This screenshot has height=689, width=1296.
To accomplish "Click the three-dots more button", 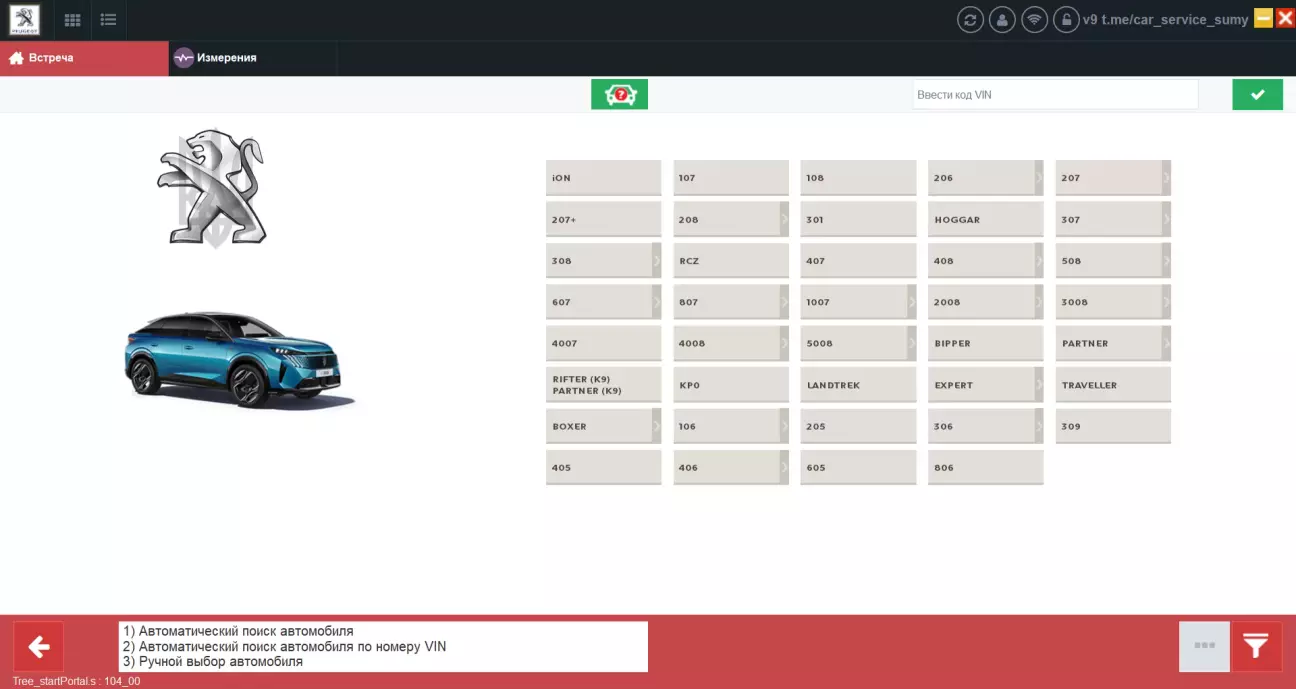I will coord(1204,647).
